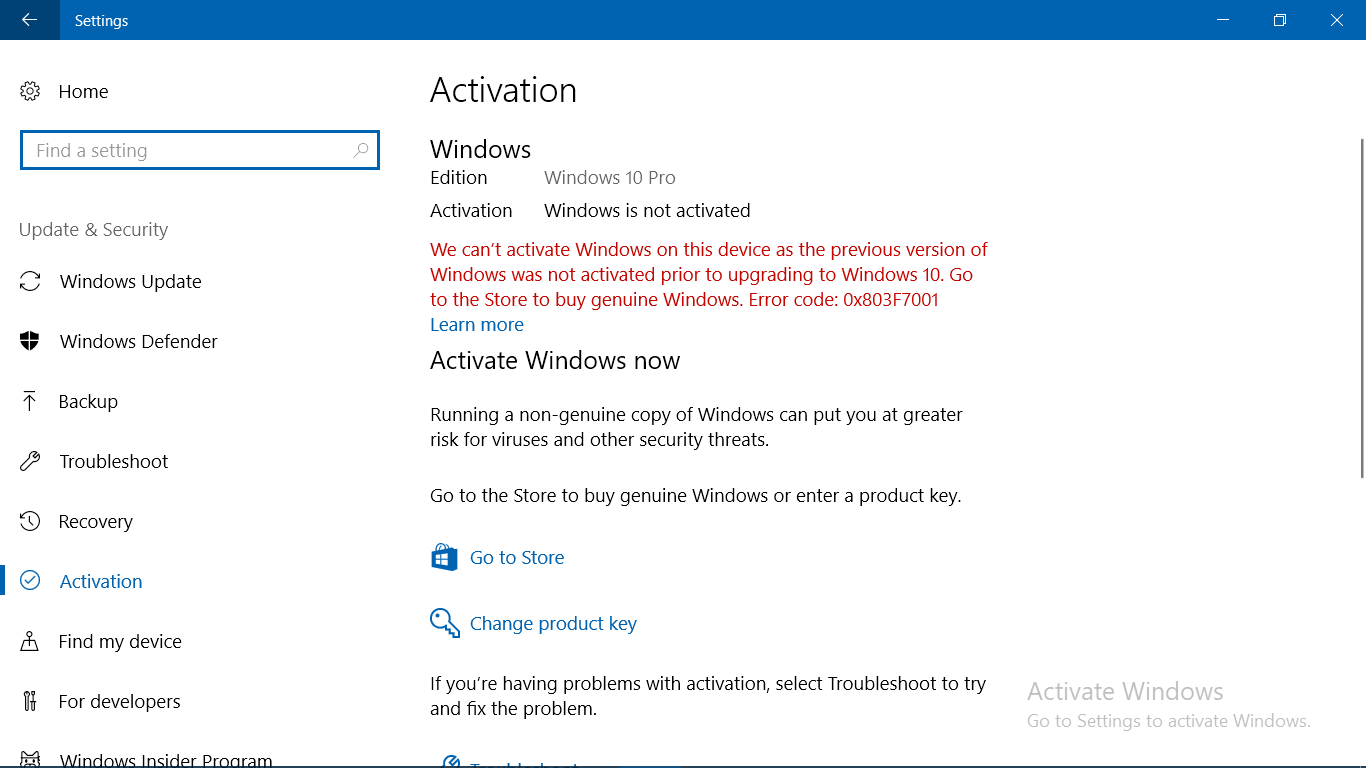This screenshot has height=768, width=1366.
Task: Click the Activation checkmark circle icon
Action: pyautogui.click(x=30, y=581)
